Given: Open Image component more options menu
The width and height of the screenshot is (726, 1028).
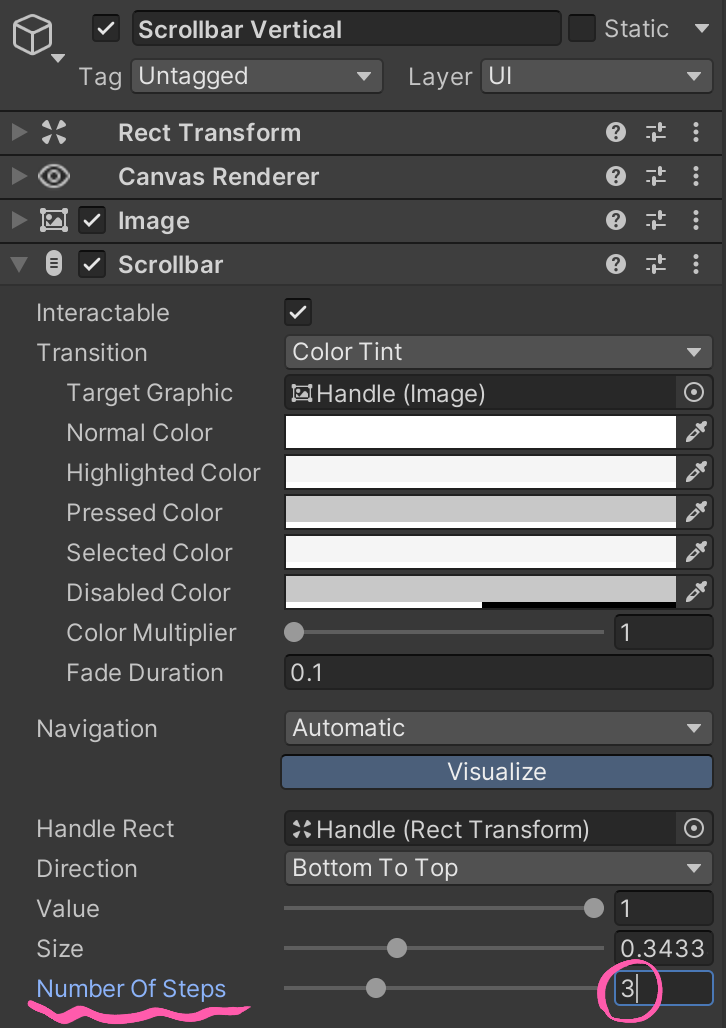Looking at the screenshot, I should coord(696,221).
